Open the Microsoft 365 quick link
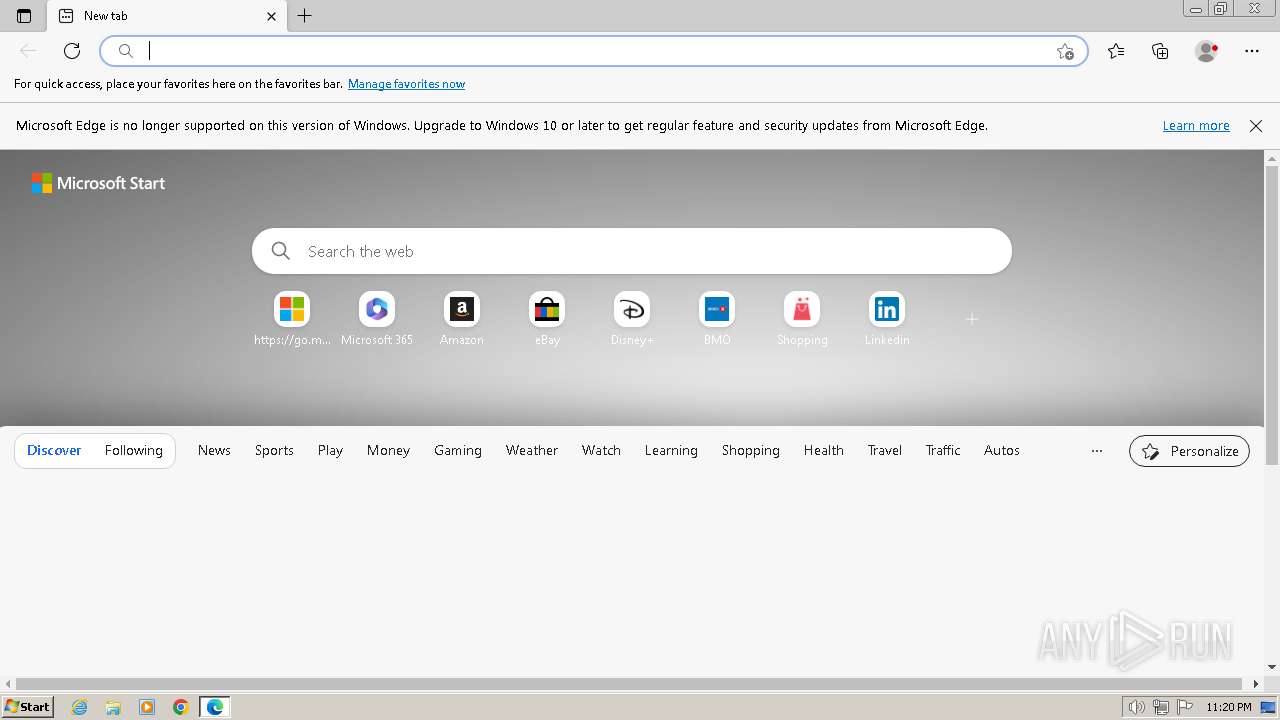The height and width of the screenshot is (720, 1280). point(377,319)
